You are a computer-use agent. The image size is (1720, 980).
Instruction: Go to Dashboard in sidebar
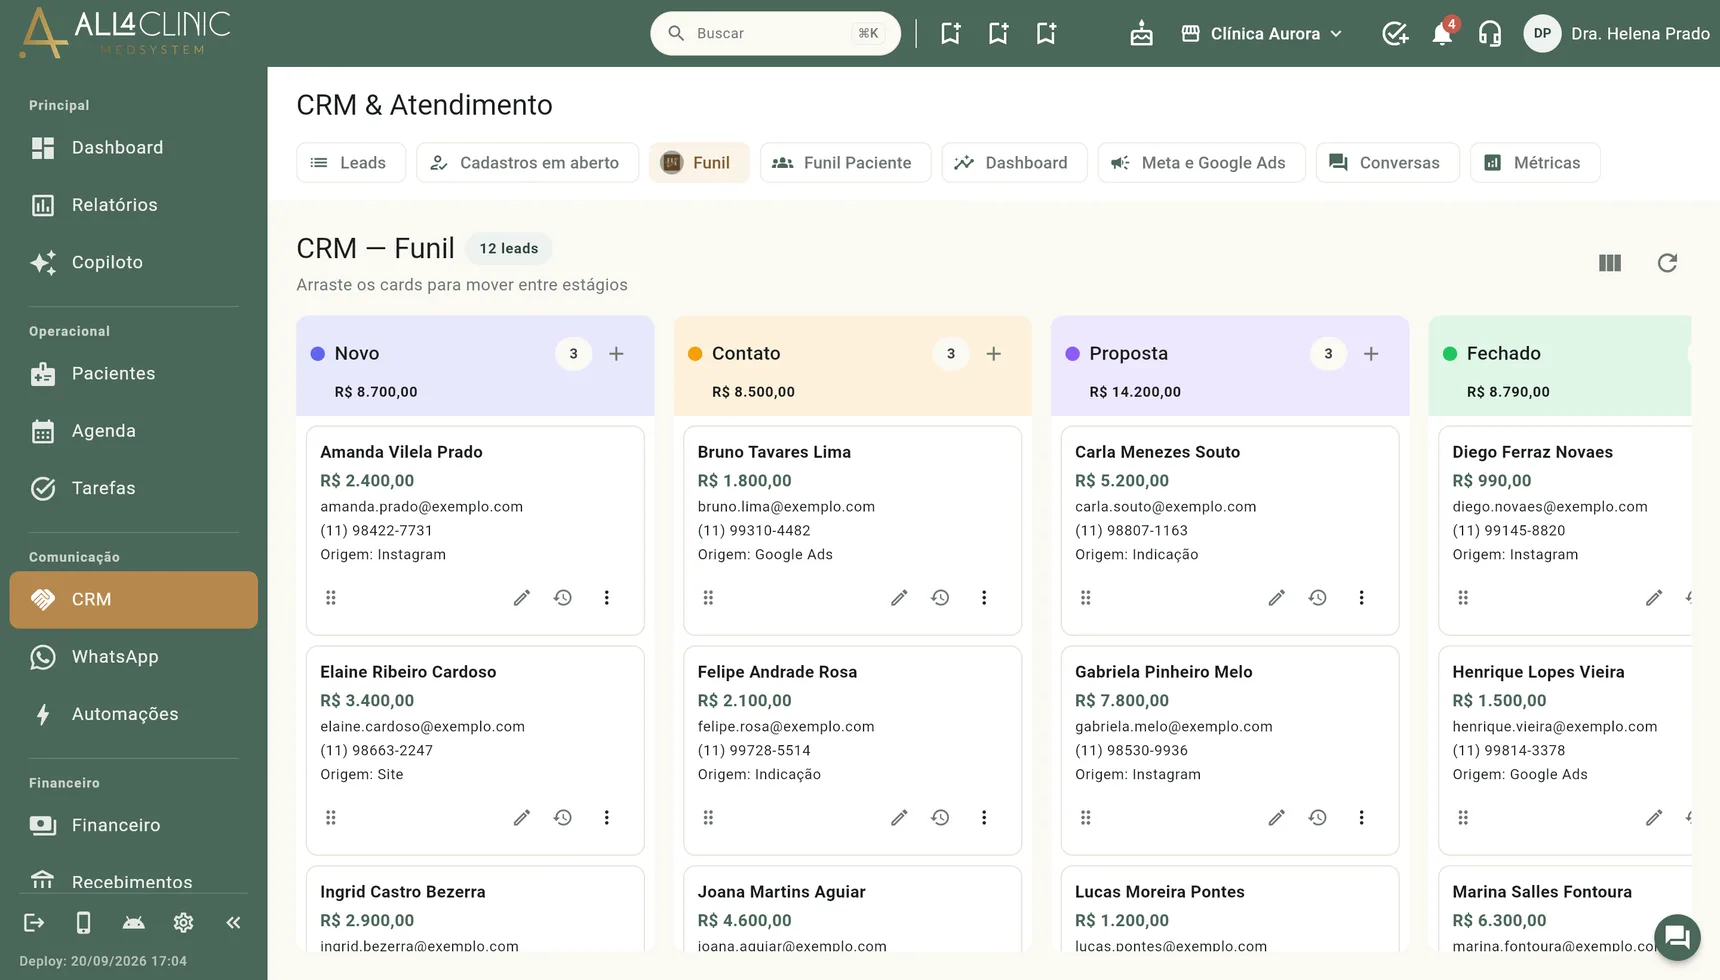pyautogui.click(x=133, y=148)
